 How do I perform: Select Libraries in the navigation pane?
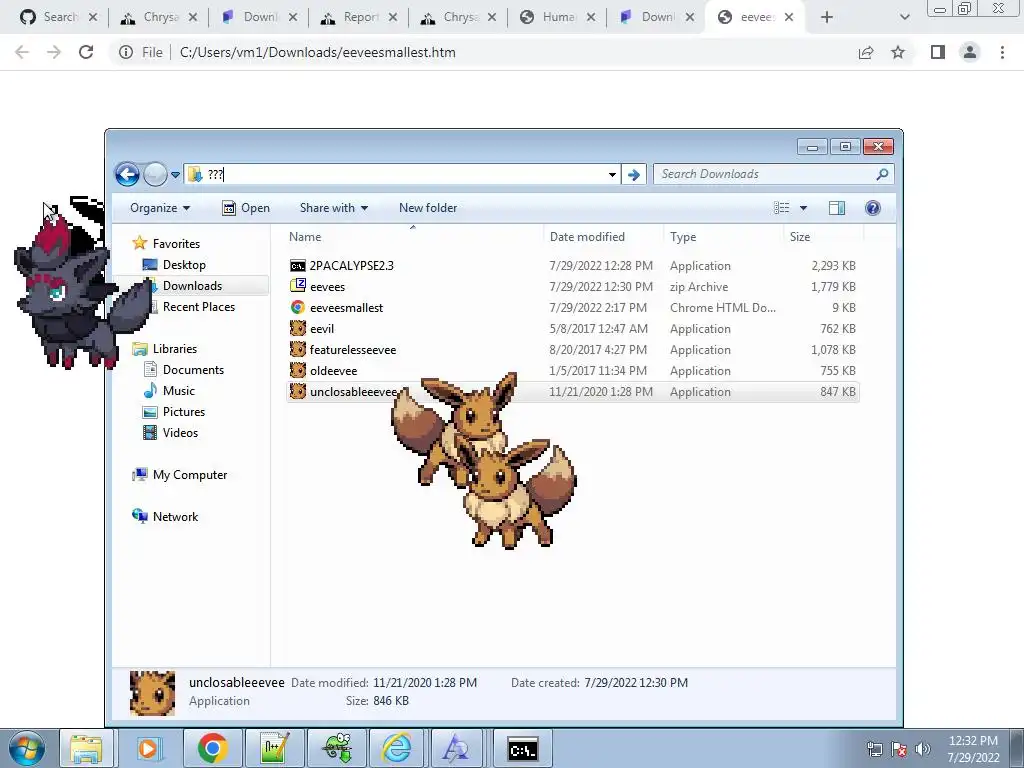point(174,349)
